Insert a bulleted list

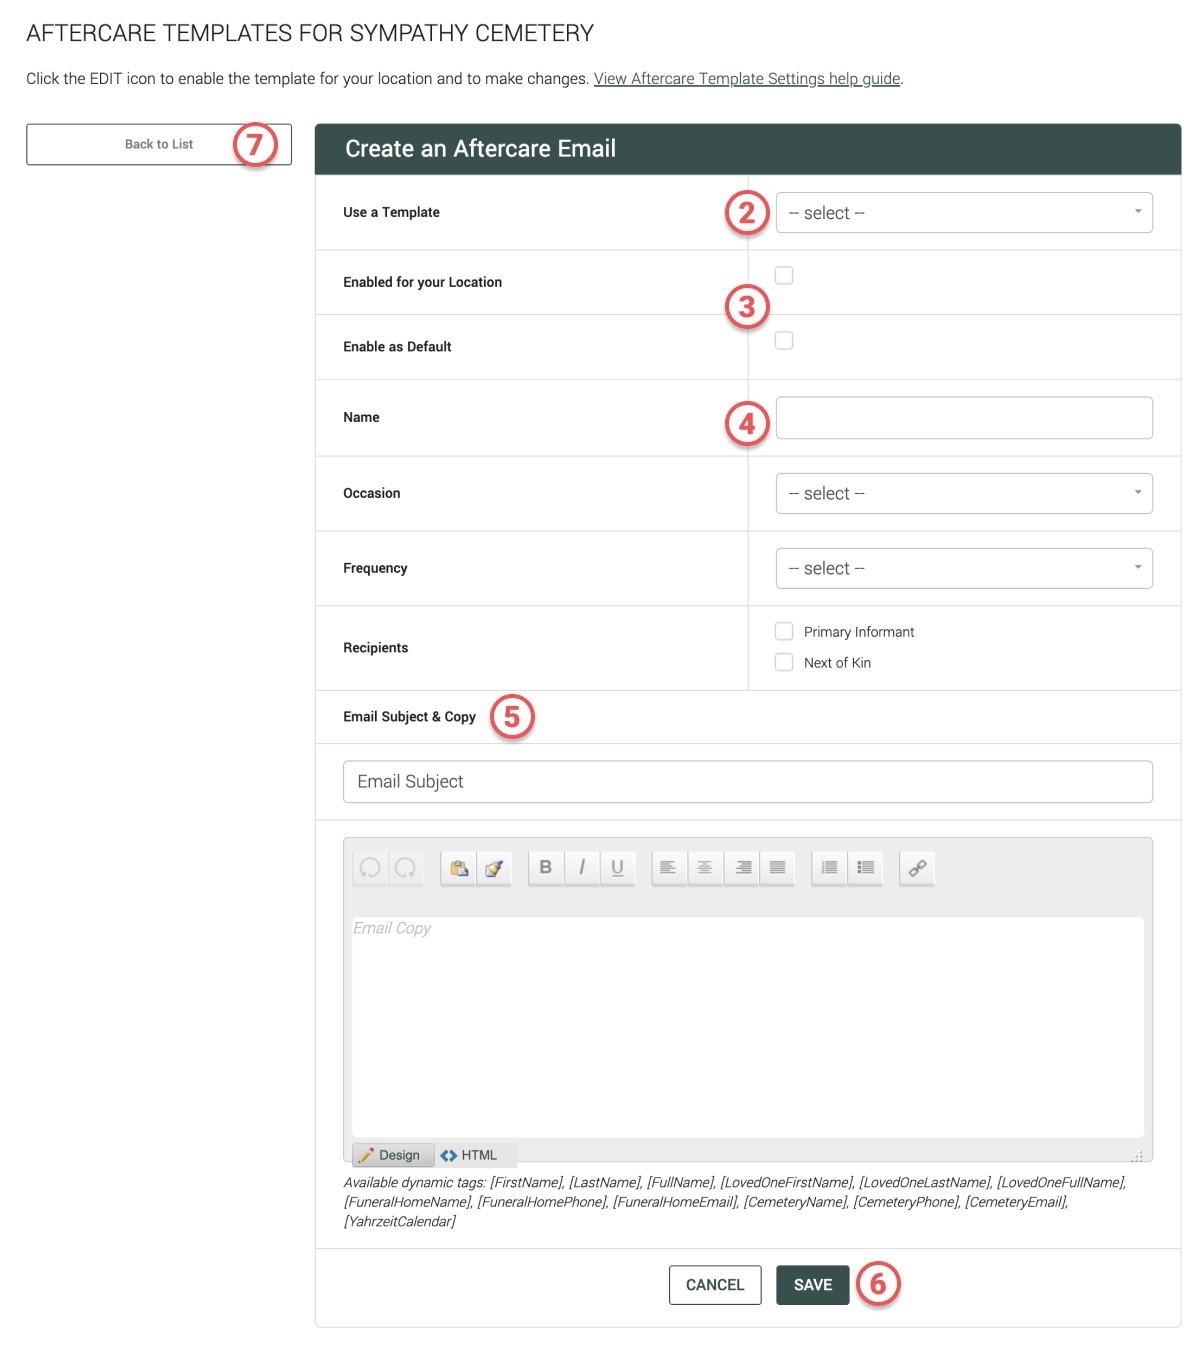tap(865, 867)
